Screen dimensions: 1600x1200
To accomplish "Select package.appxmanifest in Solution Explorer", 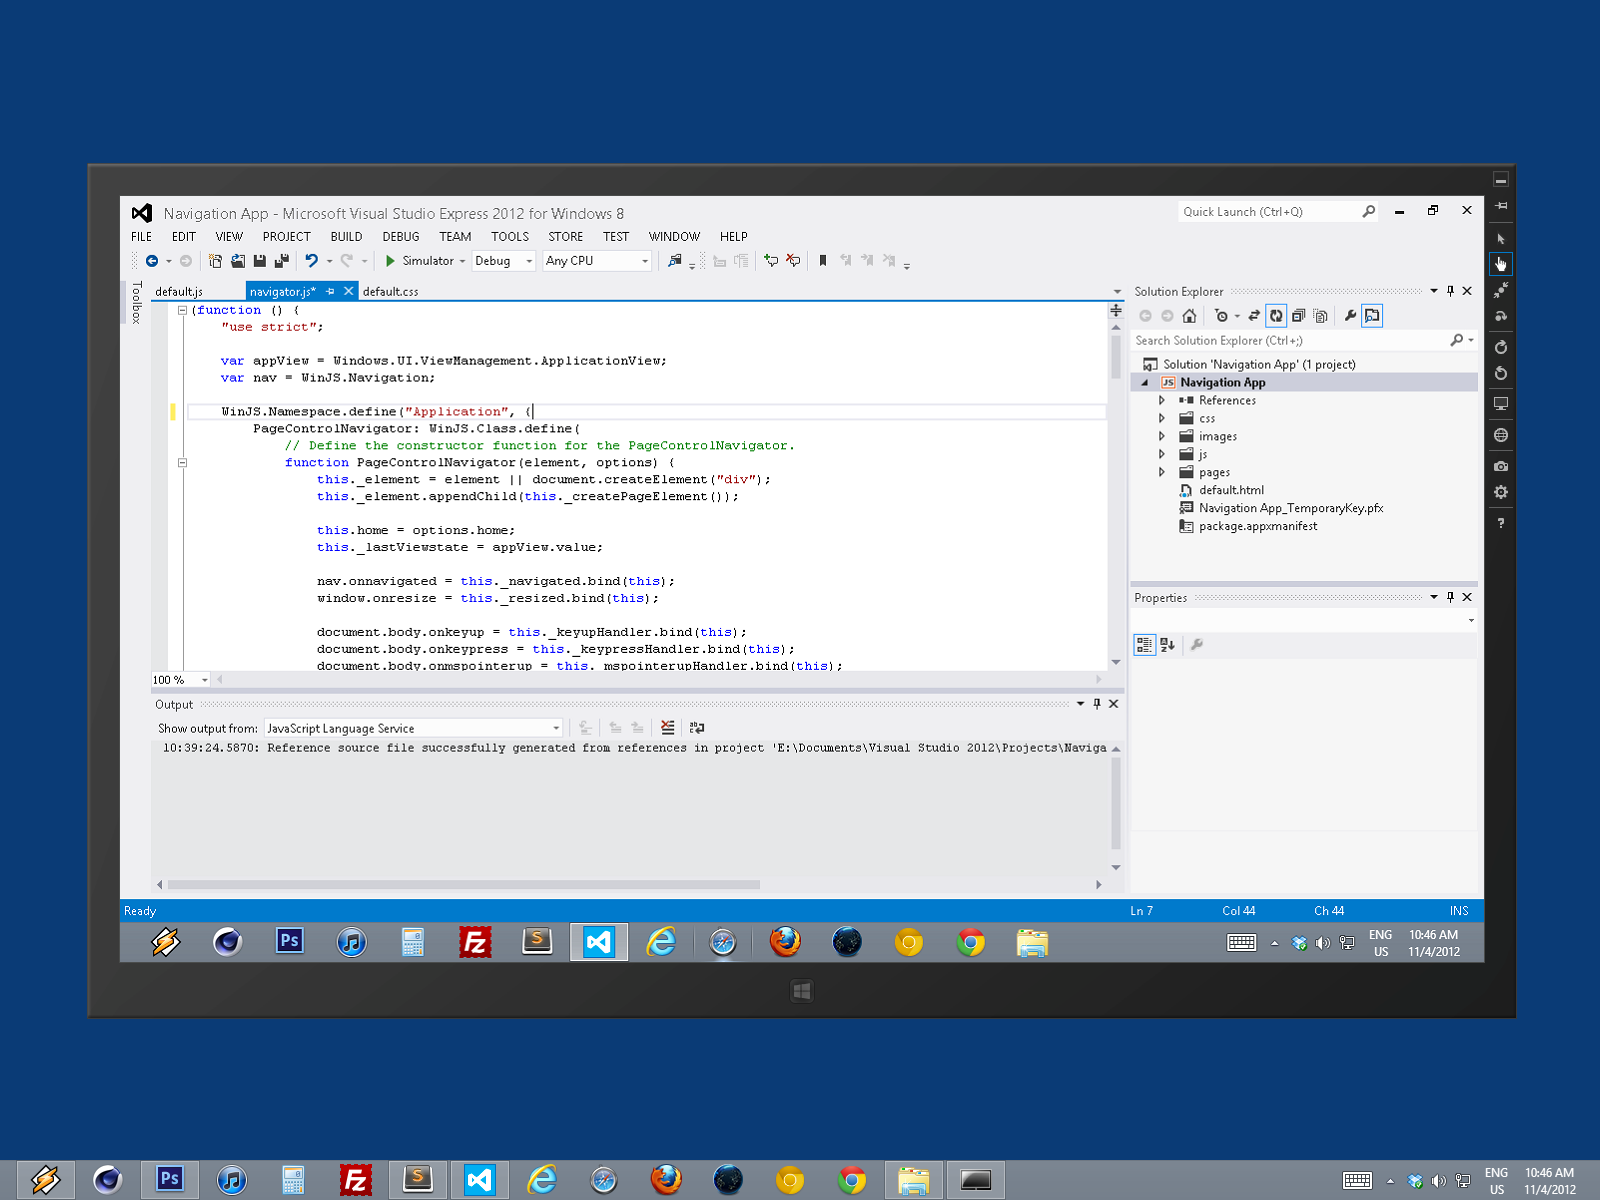I will (x=1258, y=526).
